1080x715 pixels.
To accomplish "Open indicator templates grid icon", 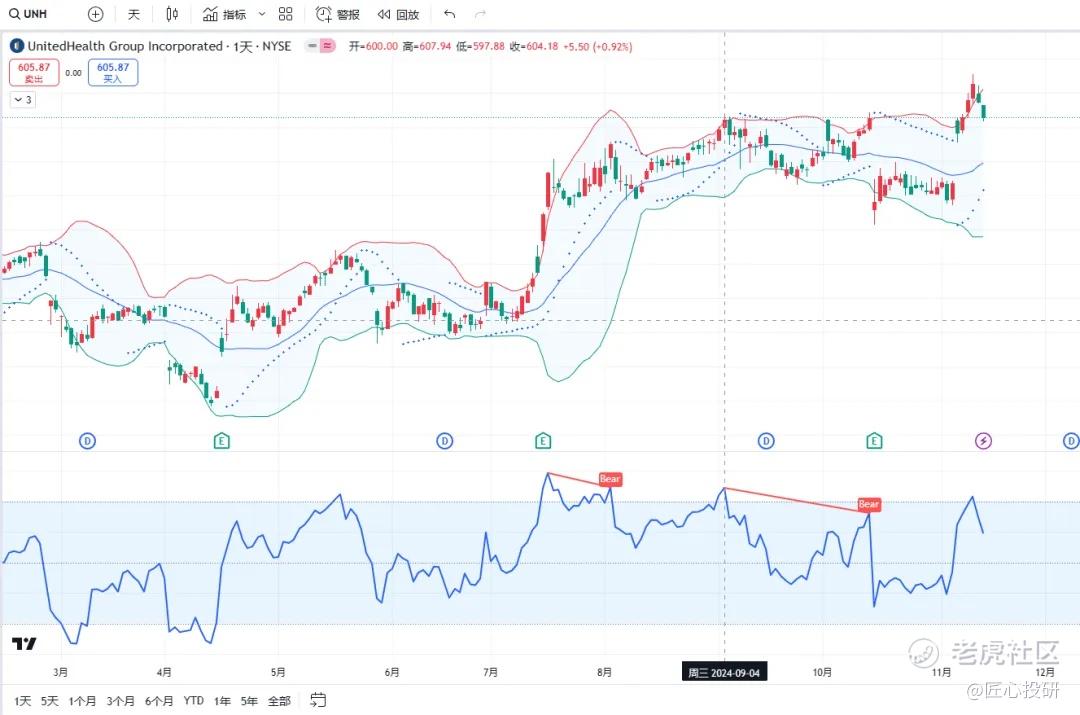I will 286,14.
